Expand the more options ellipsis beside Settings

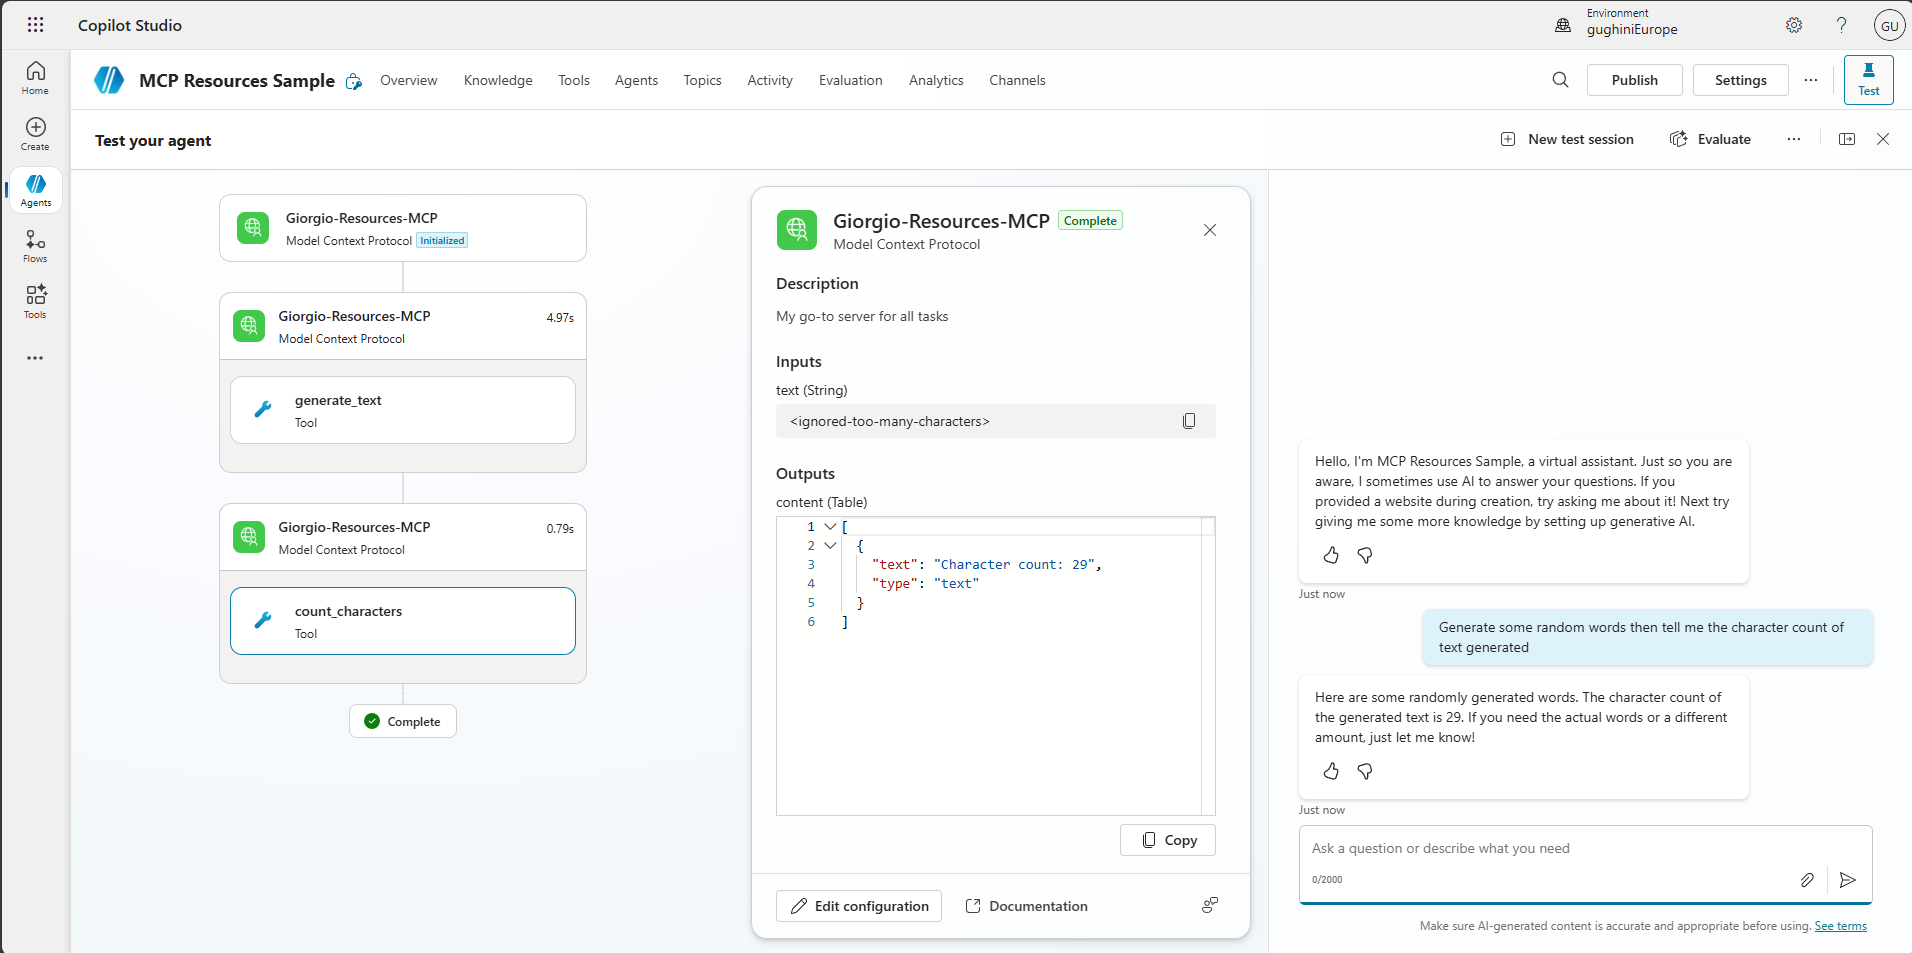pyautogui.click(x=1811, y=80)
